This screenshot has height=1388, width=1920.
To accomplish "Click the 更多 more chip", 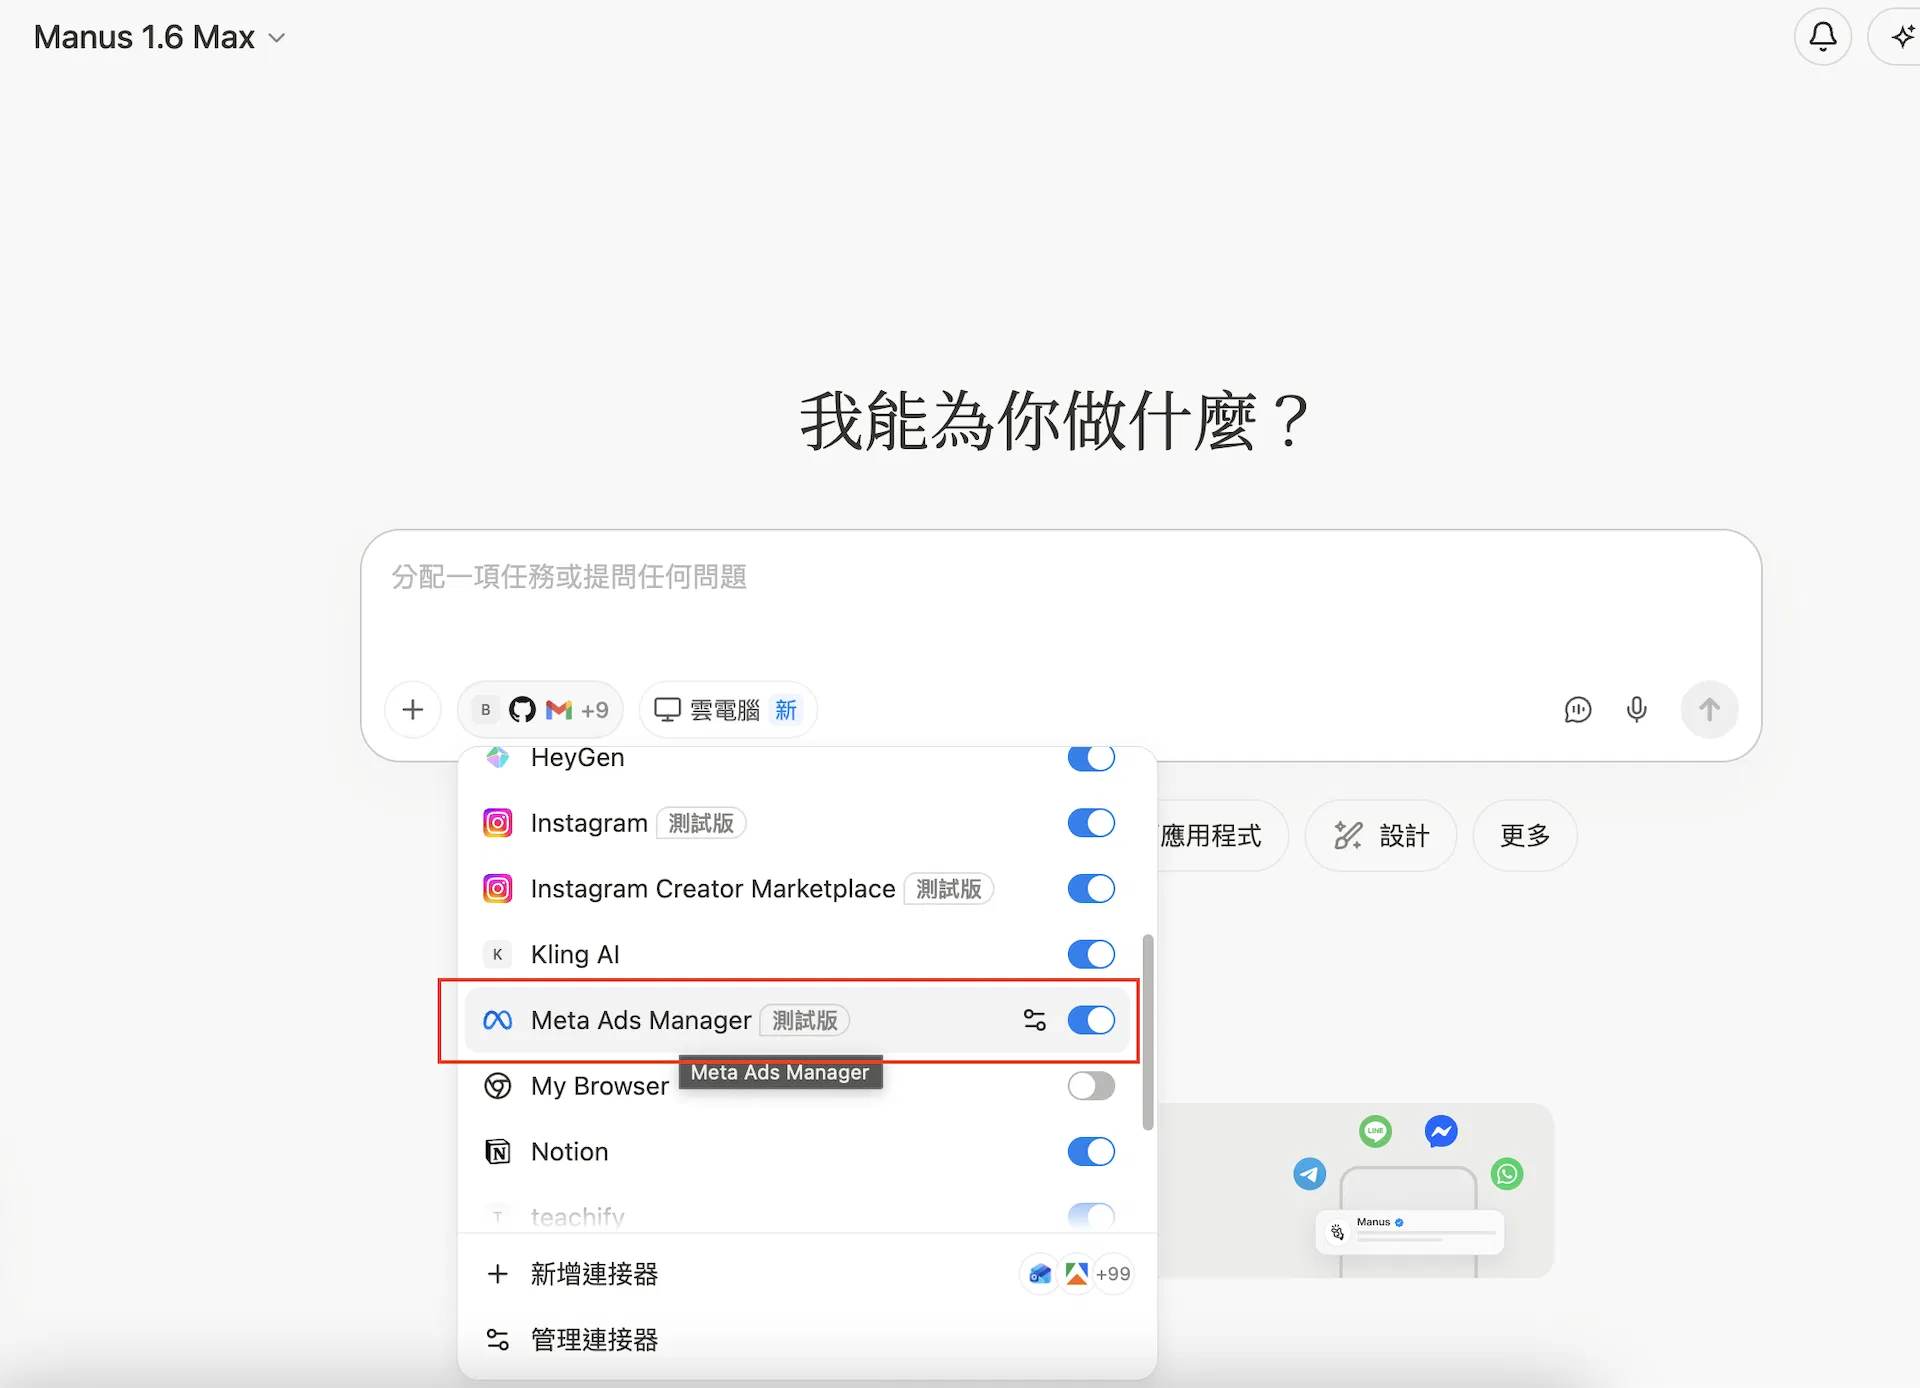I will coord(1525,836).
